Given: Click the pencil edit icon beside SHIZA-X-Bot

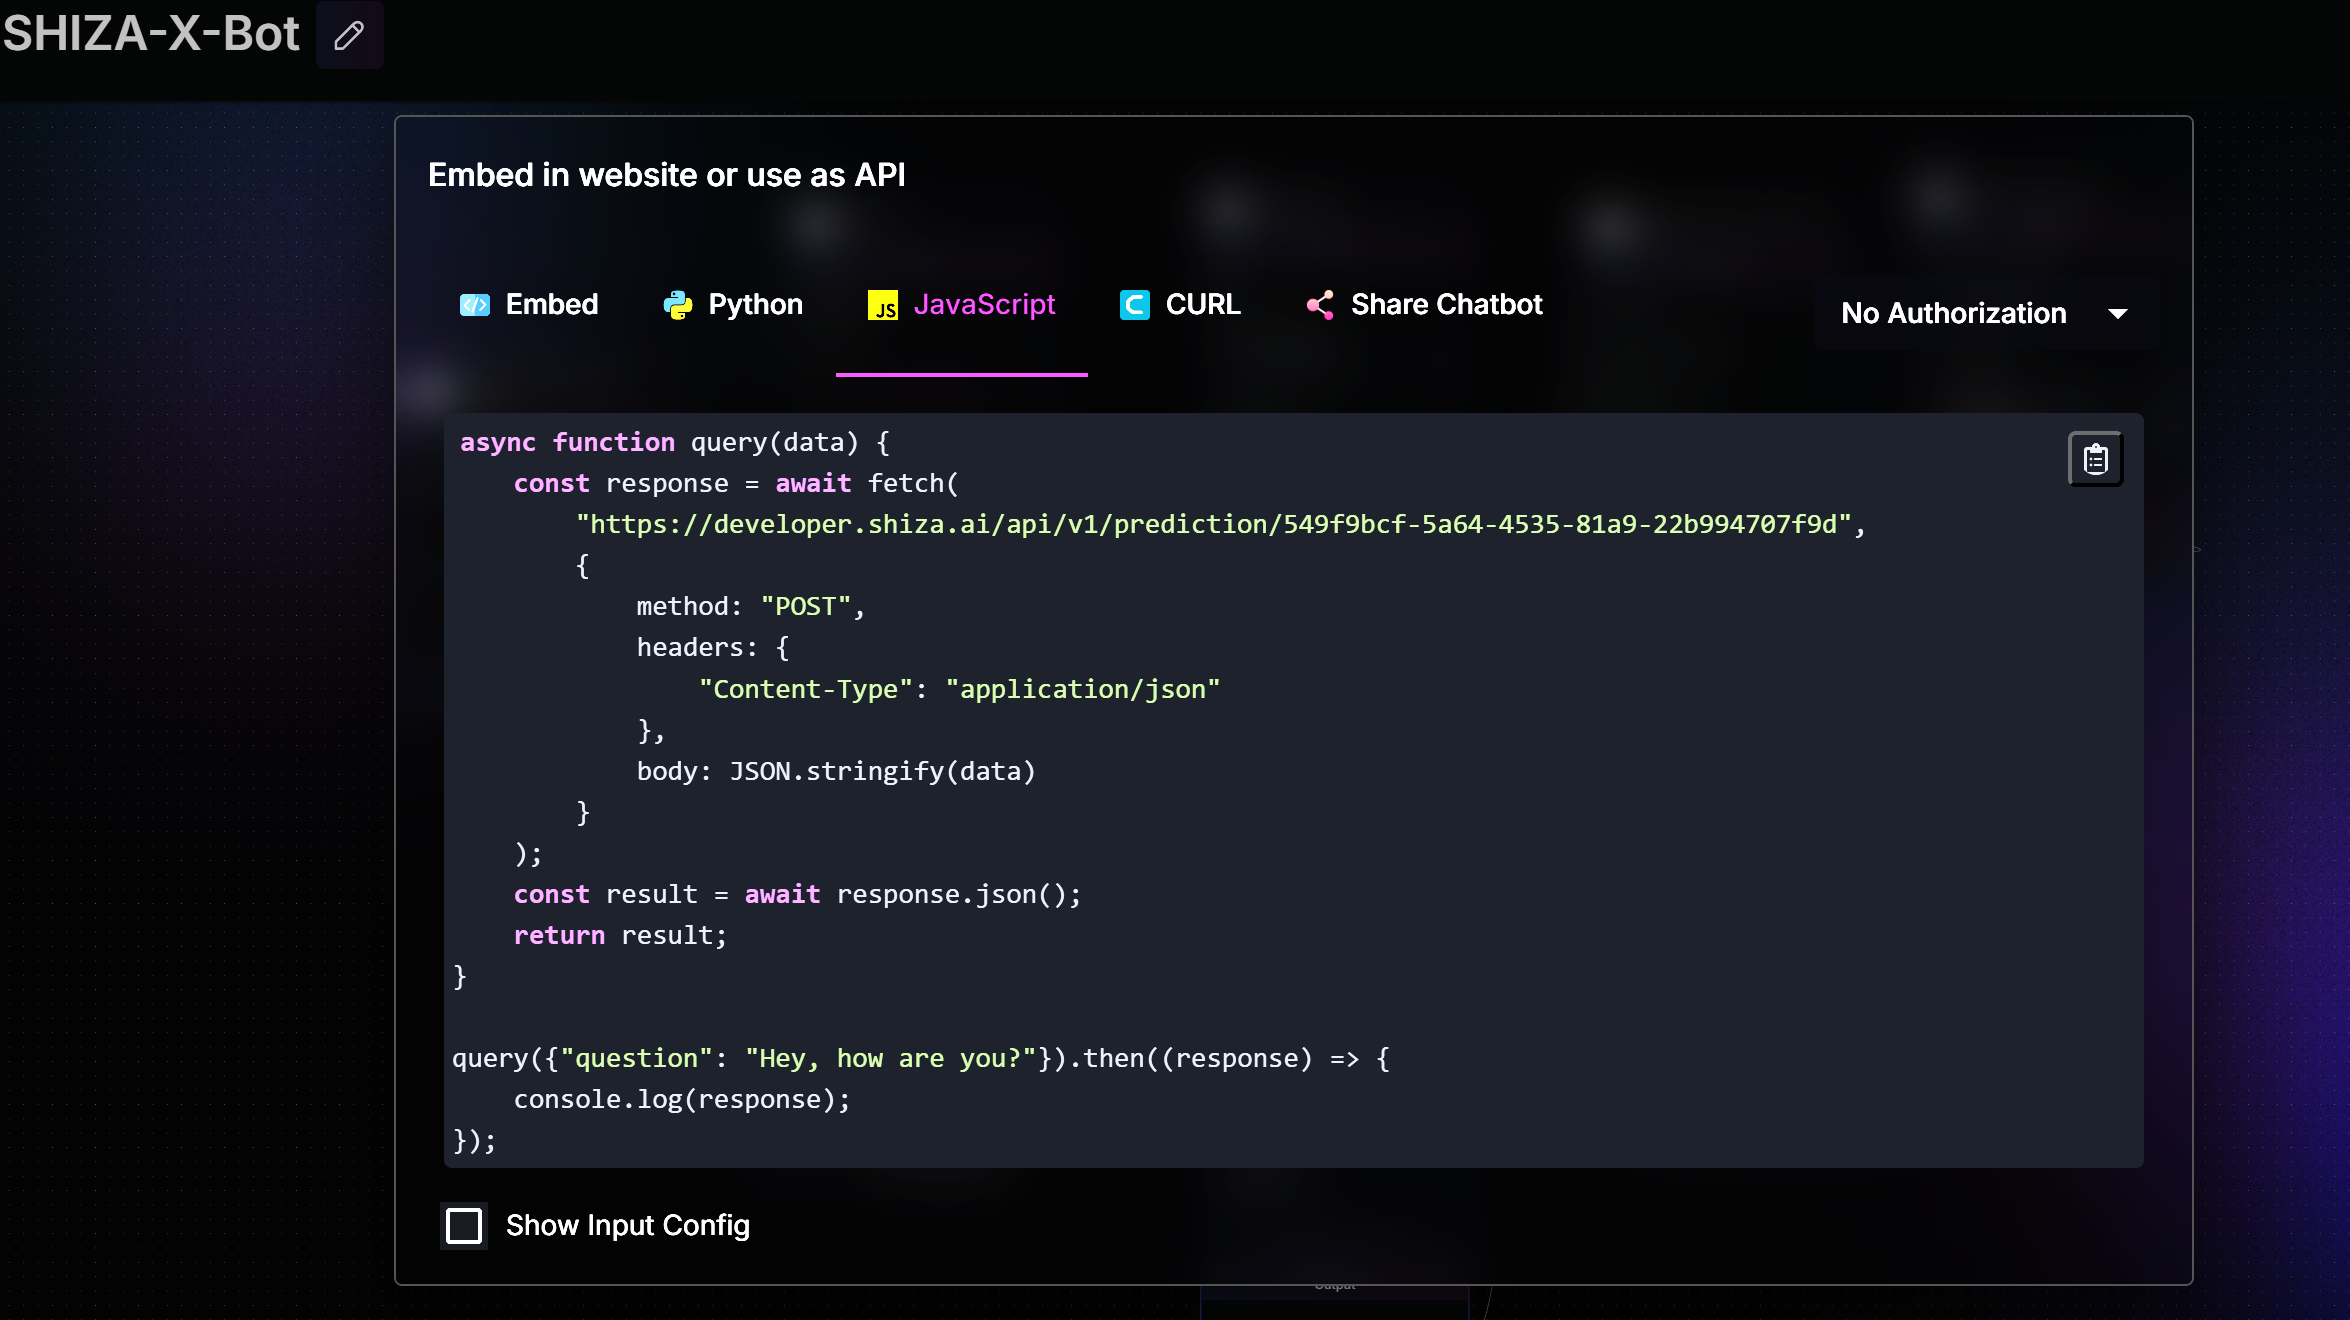Looking at the screenshot, I should [x=349, y=36].
